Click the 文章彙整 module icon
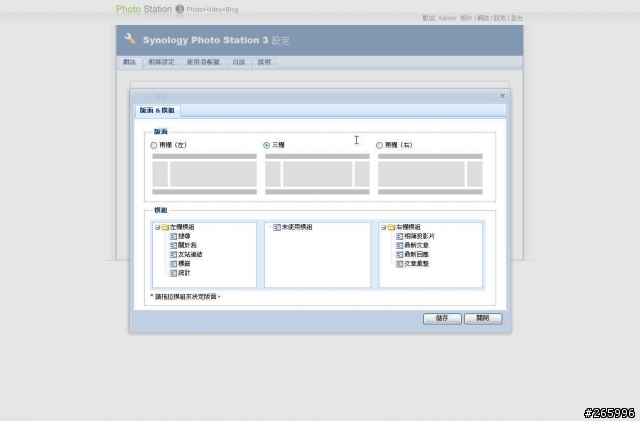 (x=400, y=263)
